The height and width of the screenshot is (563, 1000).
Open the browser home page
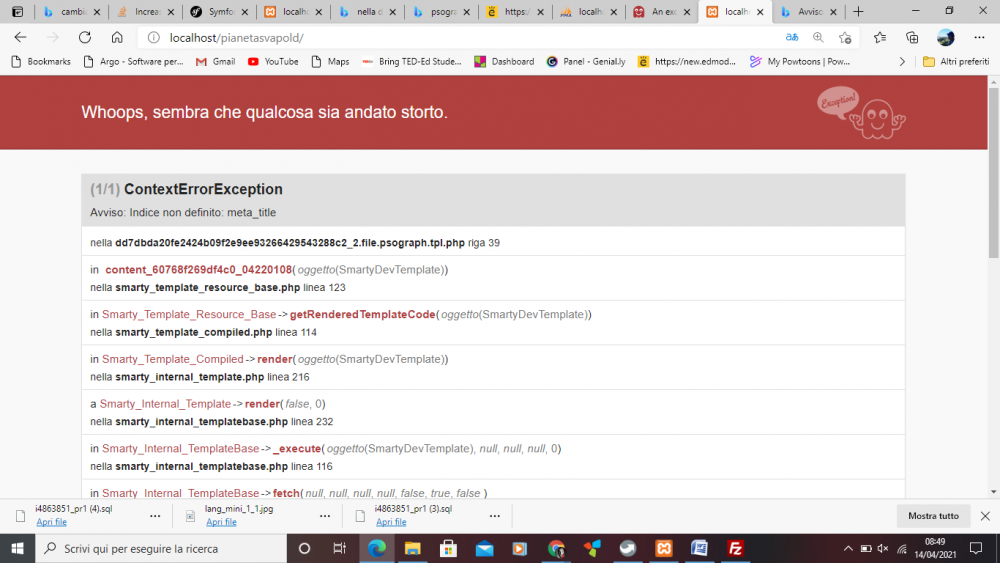coord(117,38)
